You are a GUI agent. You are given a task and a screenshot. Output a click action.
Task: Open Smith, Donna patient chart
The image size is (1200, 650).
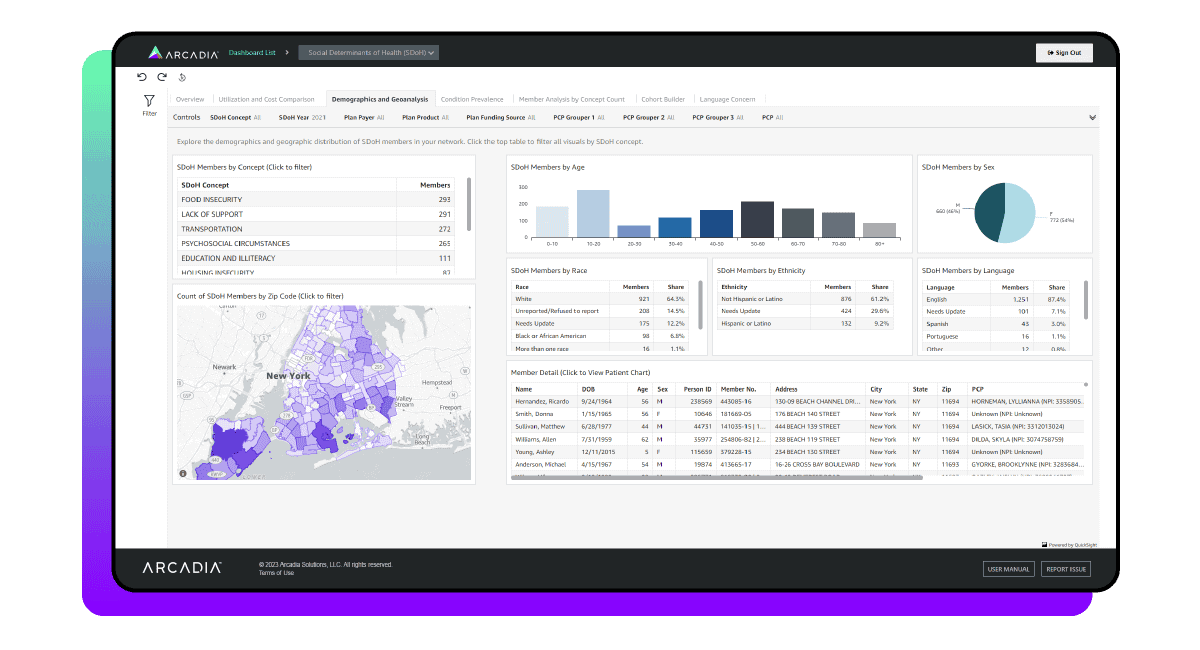pos(798,414)
